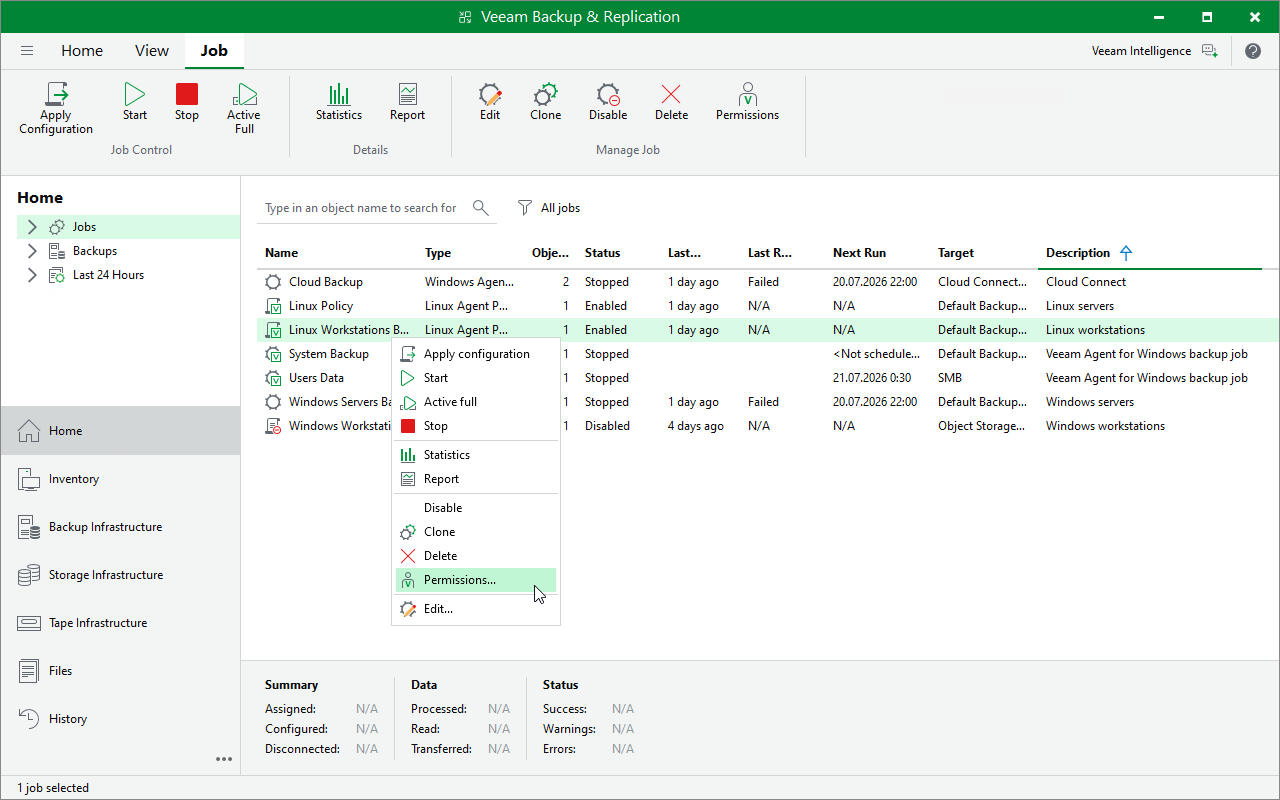Click Apply Configuration ribbon icon

(56, 95)
